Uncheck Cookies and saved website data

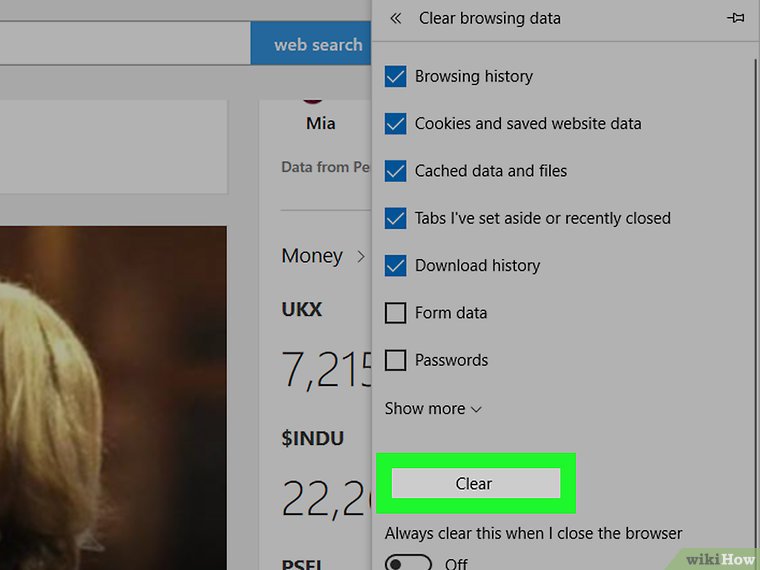tap(396, 124)
